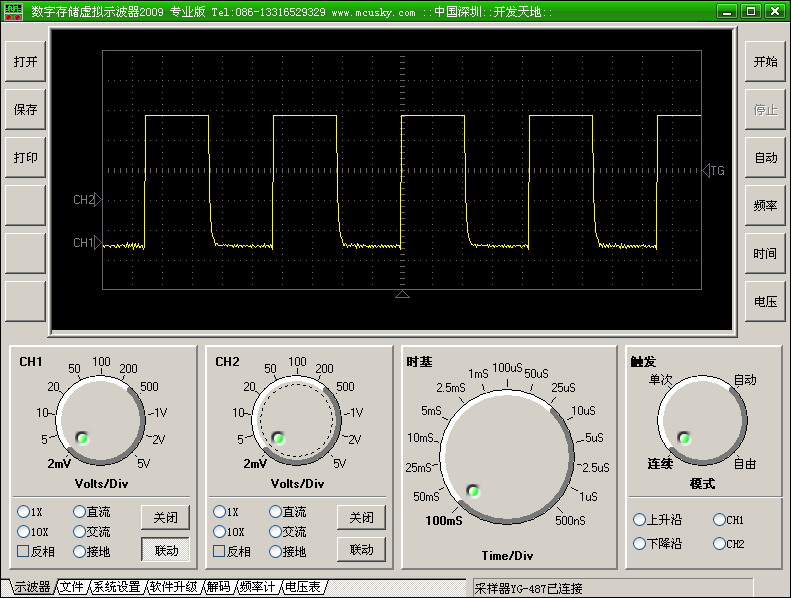The image size is (791, 598).
Task: Click the 保存 save button
Action: click(x=25, y=110)
